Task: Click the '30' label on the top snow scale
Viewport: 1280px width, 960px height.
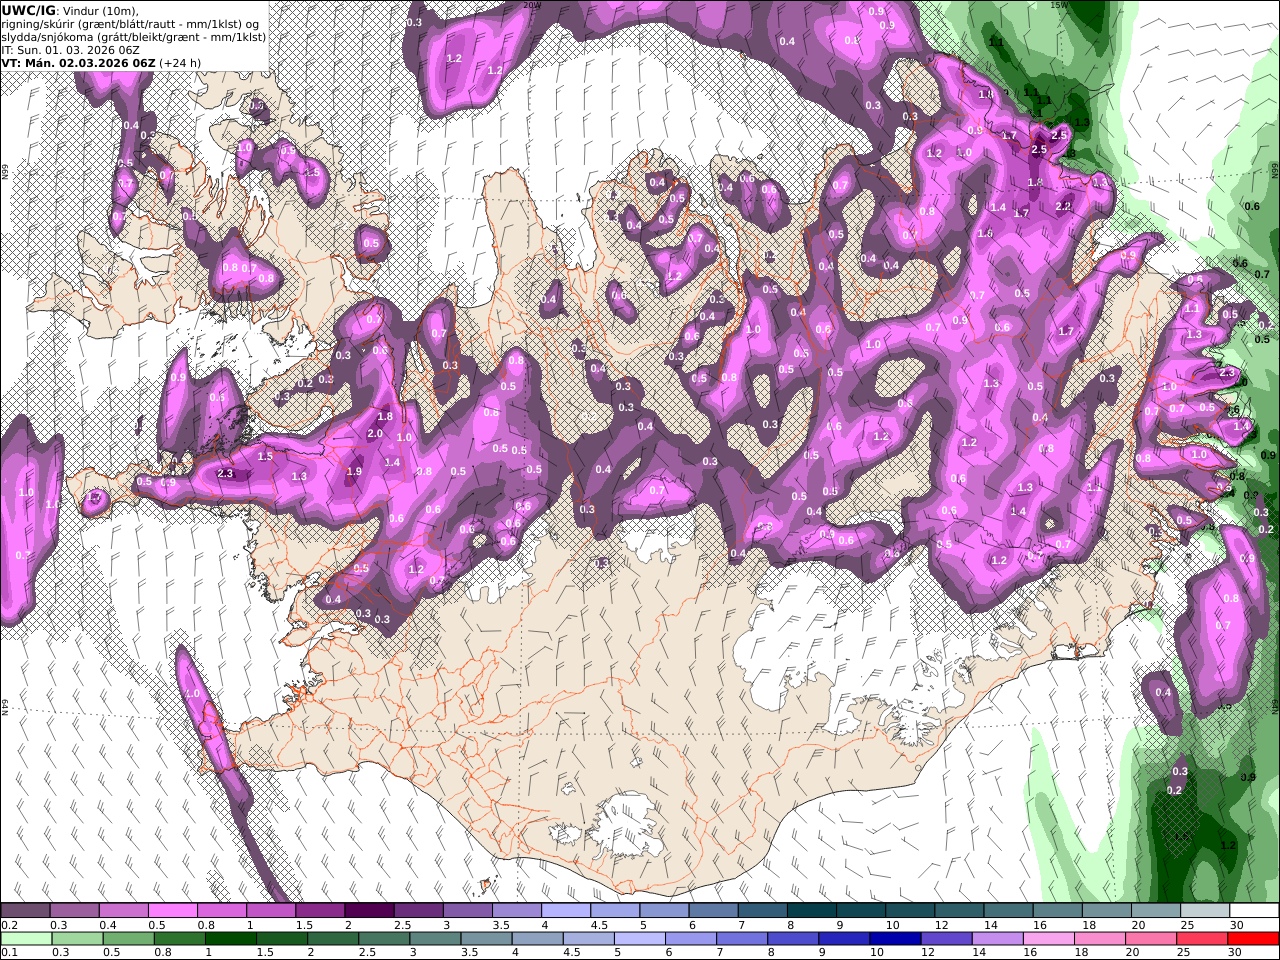Action: tap(1237, 925)
